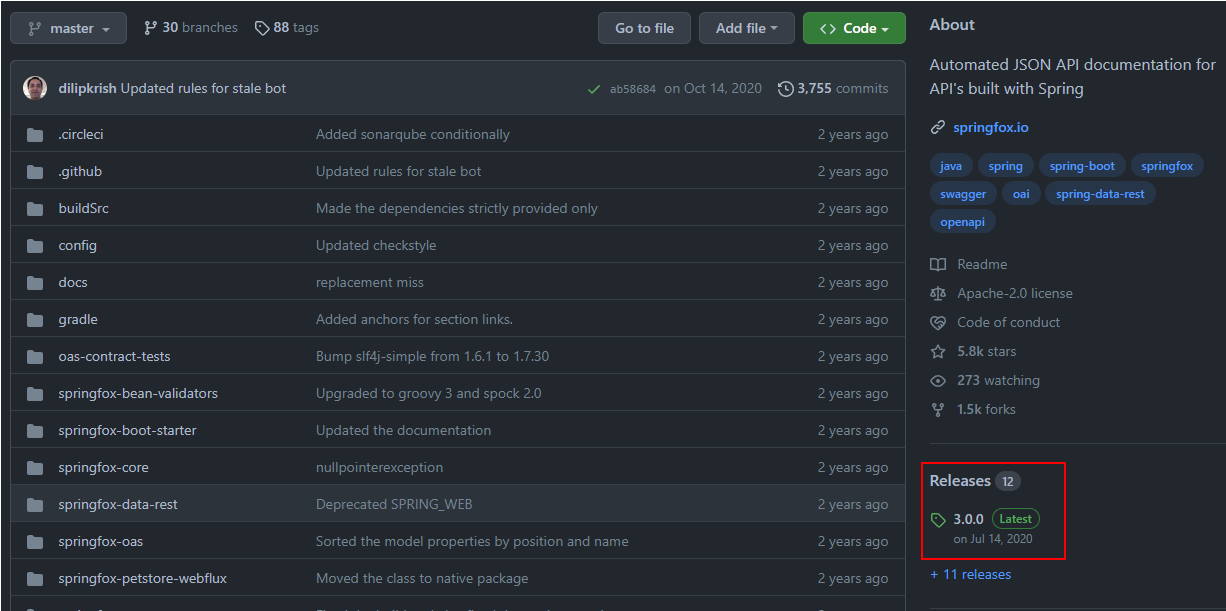1226x611 pixels.
Task: Click the folder icon next to docs
Action: (36, 282)
